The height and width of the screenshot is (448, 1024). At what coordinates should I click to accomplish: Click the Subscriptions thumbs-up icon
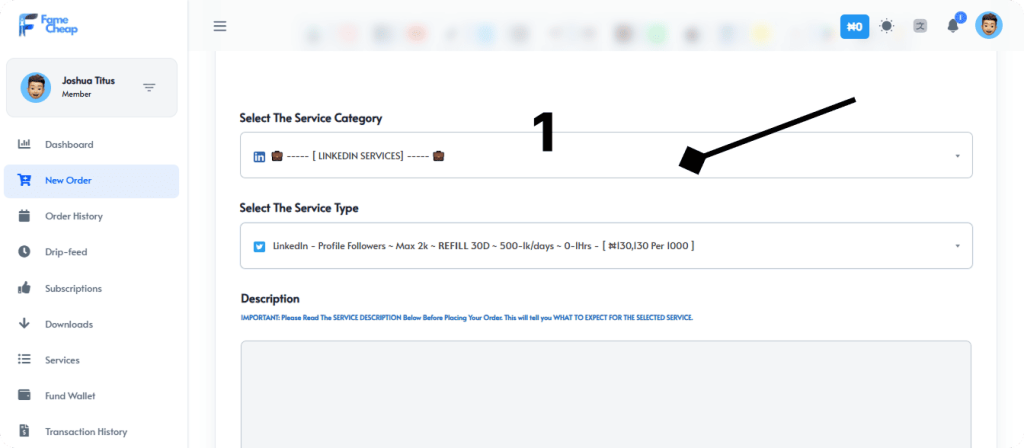pyautogui.click(x=24, y=287)
